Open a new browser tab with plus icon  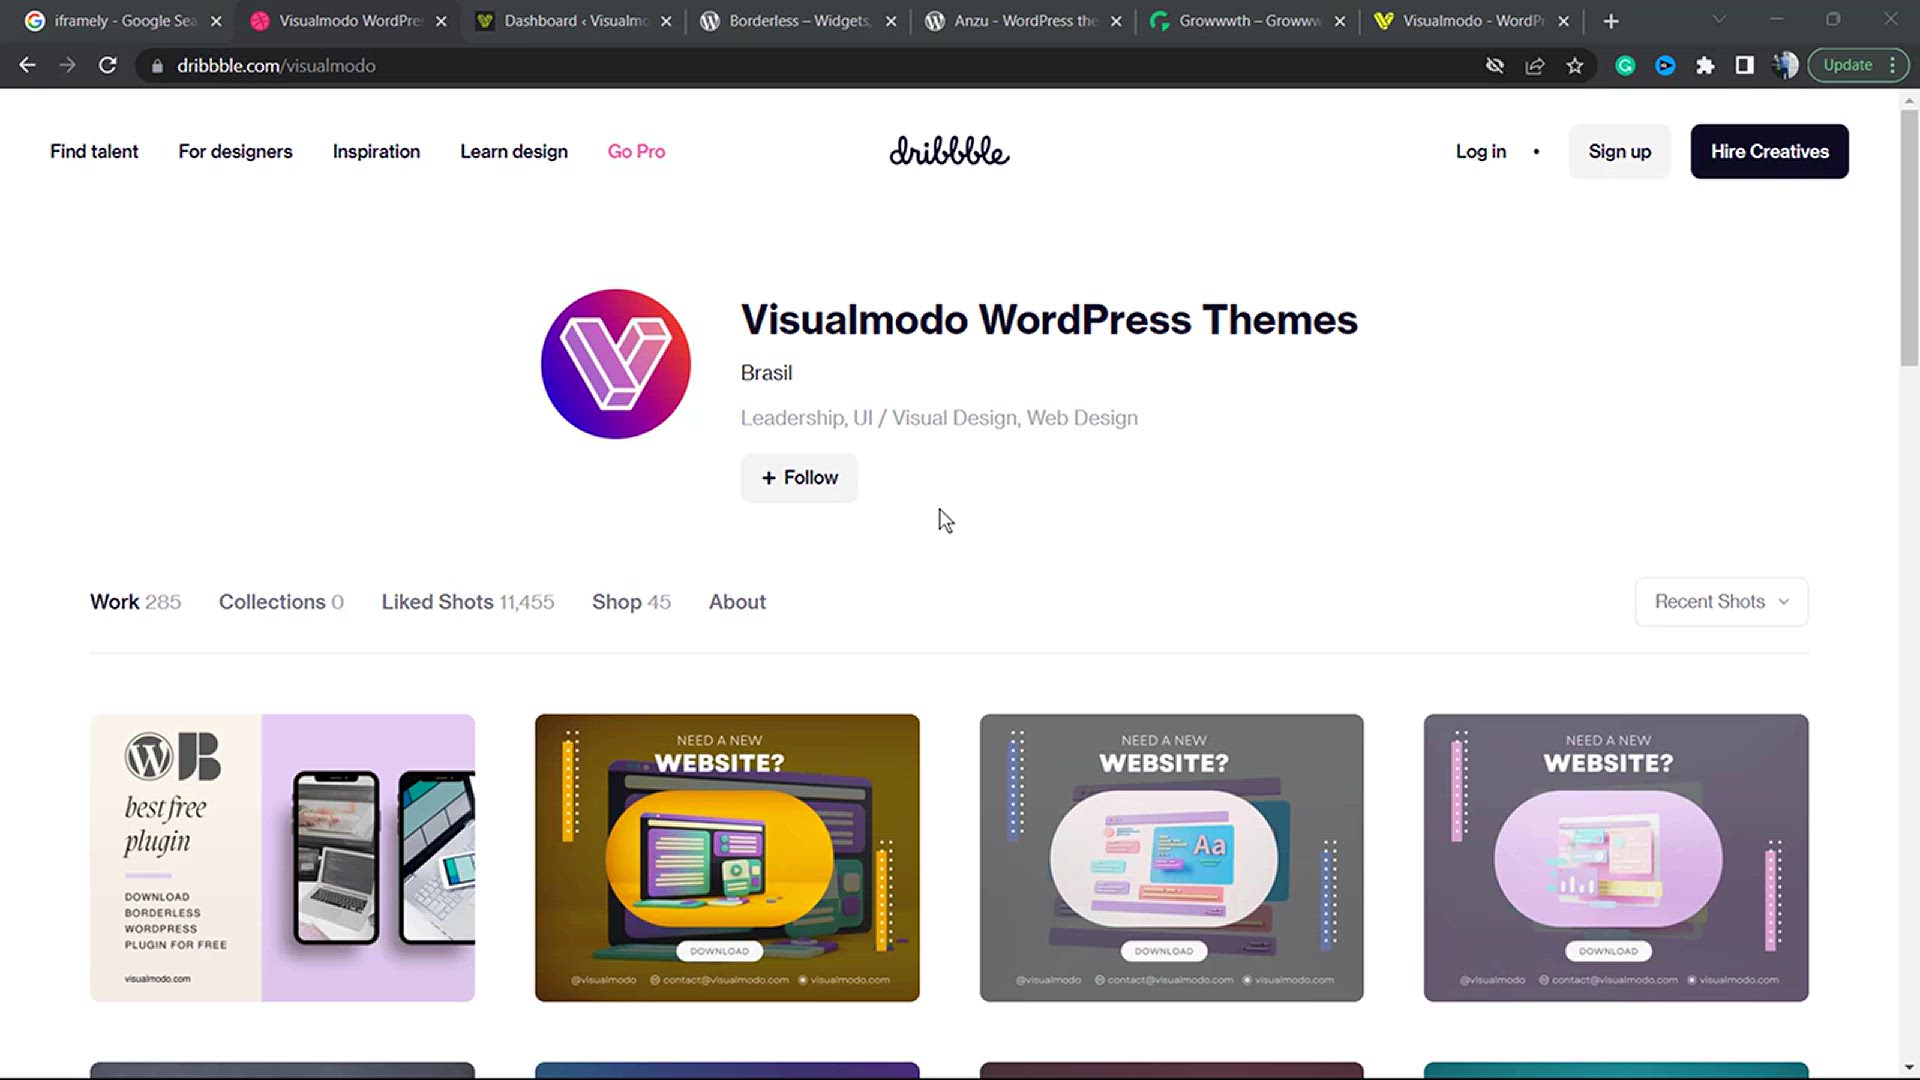(x=1610, y=21)
